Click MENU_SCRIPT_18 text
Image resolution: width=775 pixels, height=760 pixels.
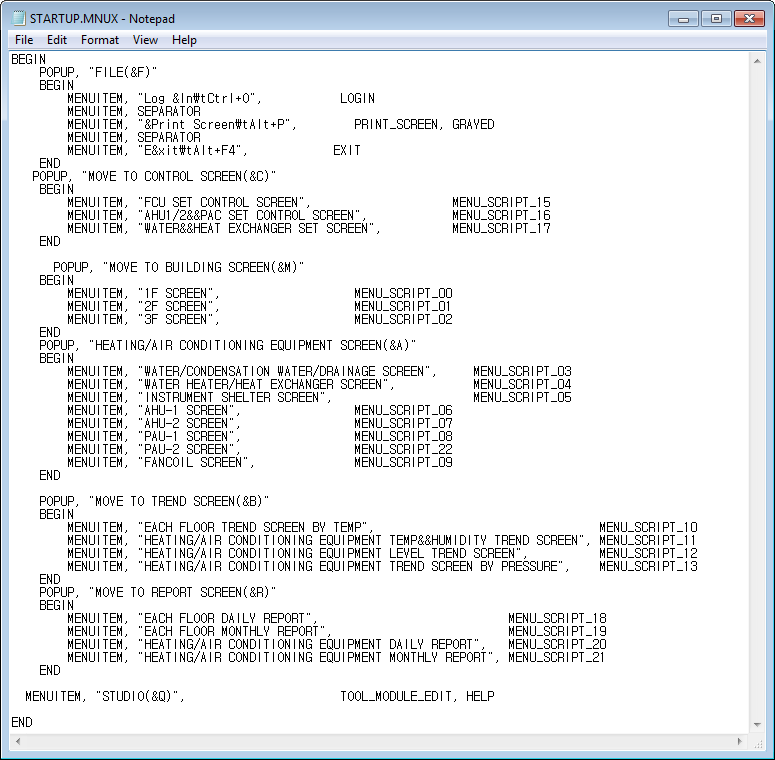pos(558,619)
